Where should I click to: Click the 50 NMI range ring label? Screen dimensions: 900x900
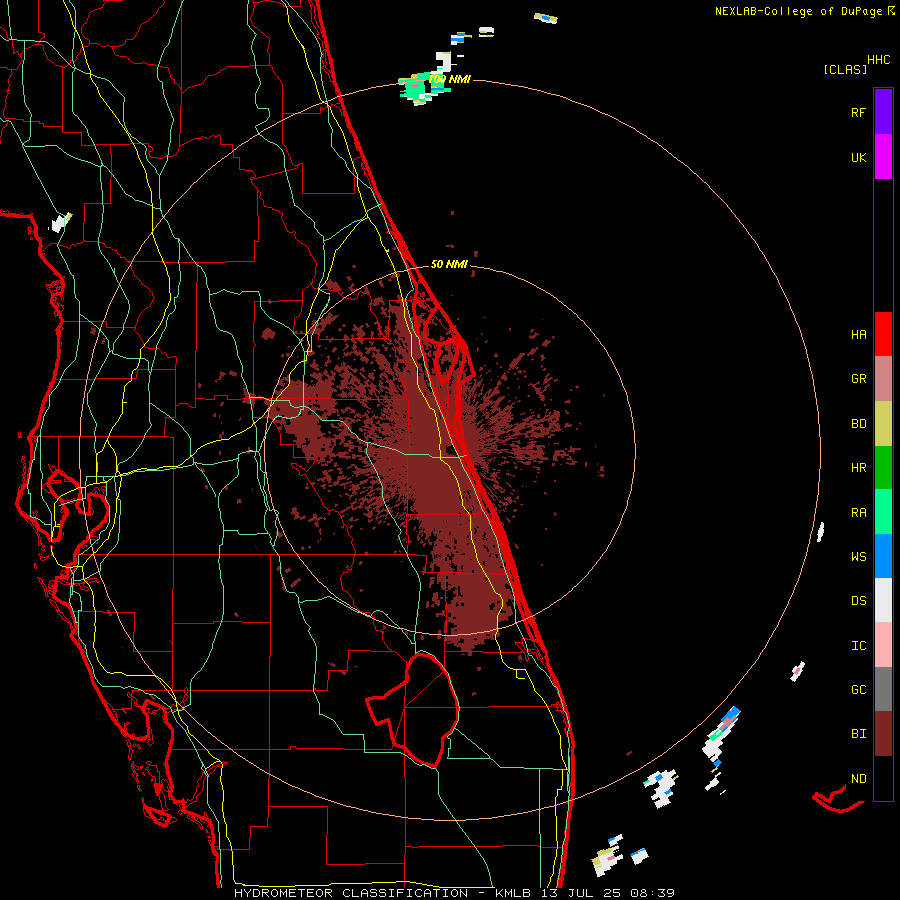click(x=449, y=264)
